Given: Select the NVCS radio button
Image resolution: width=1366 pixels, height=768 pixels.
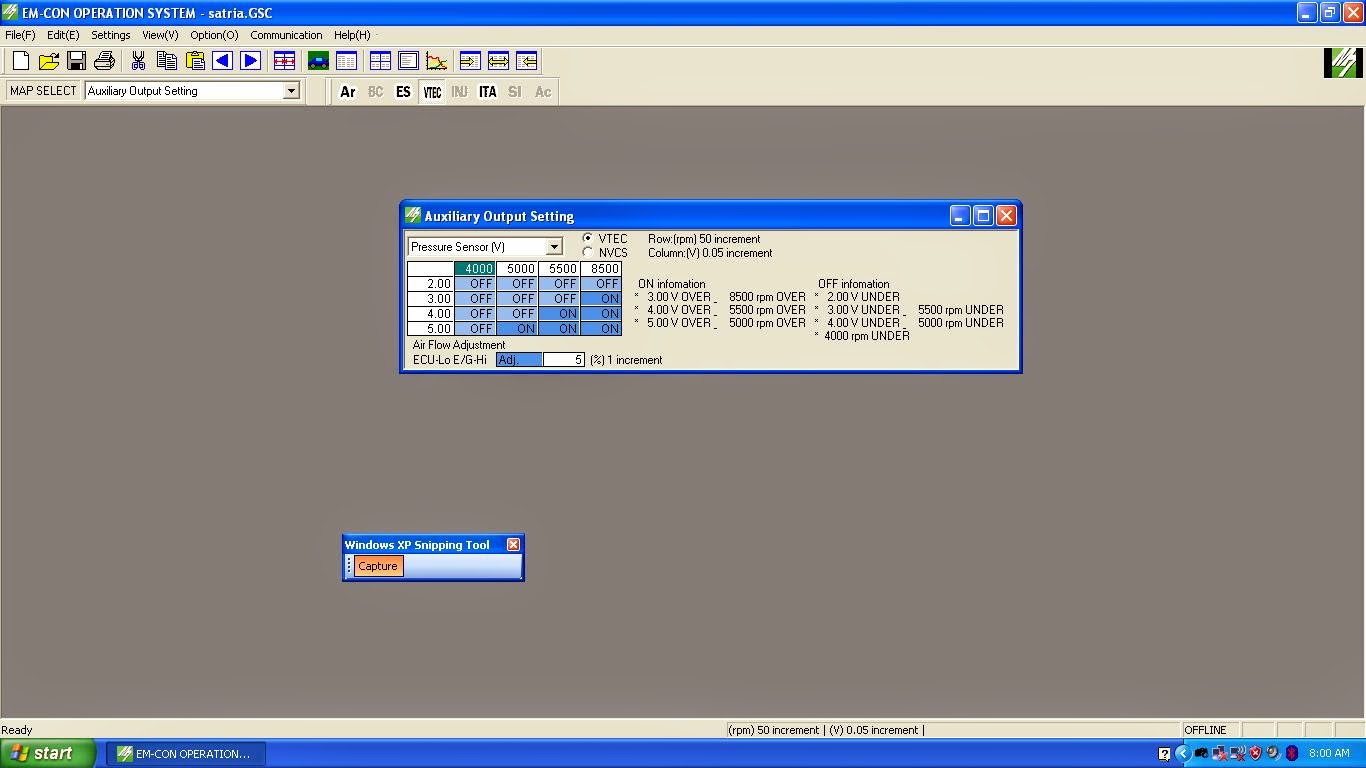Looking at the screenshot, I should tap(588, 253).
